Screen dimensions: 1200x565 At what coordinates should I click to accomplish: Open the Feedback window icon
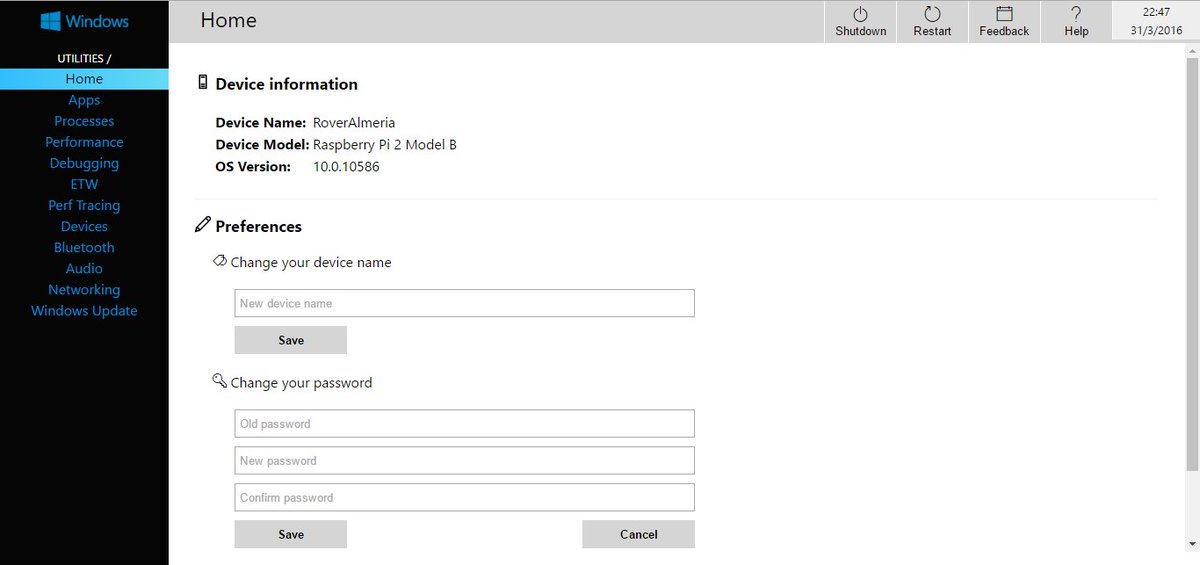[1004, 14]
